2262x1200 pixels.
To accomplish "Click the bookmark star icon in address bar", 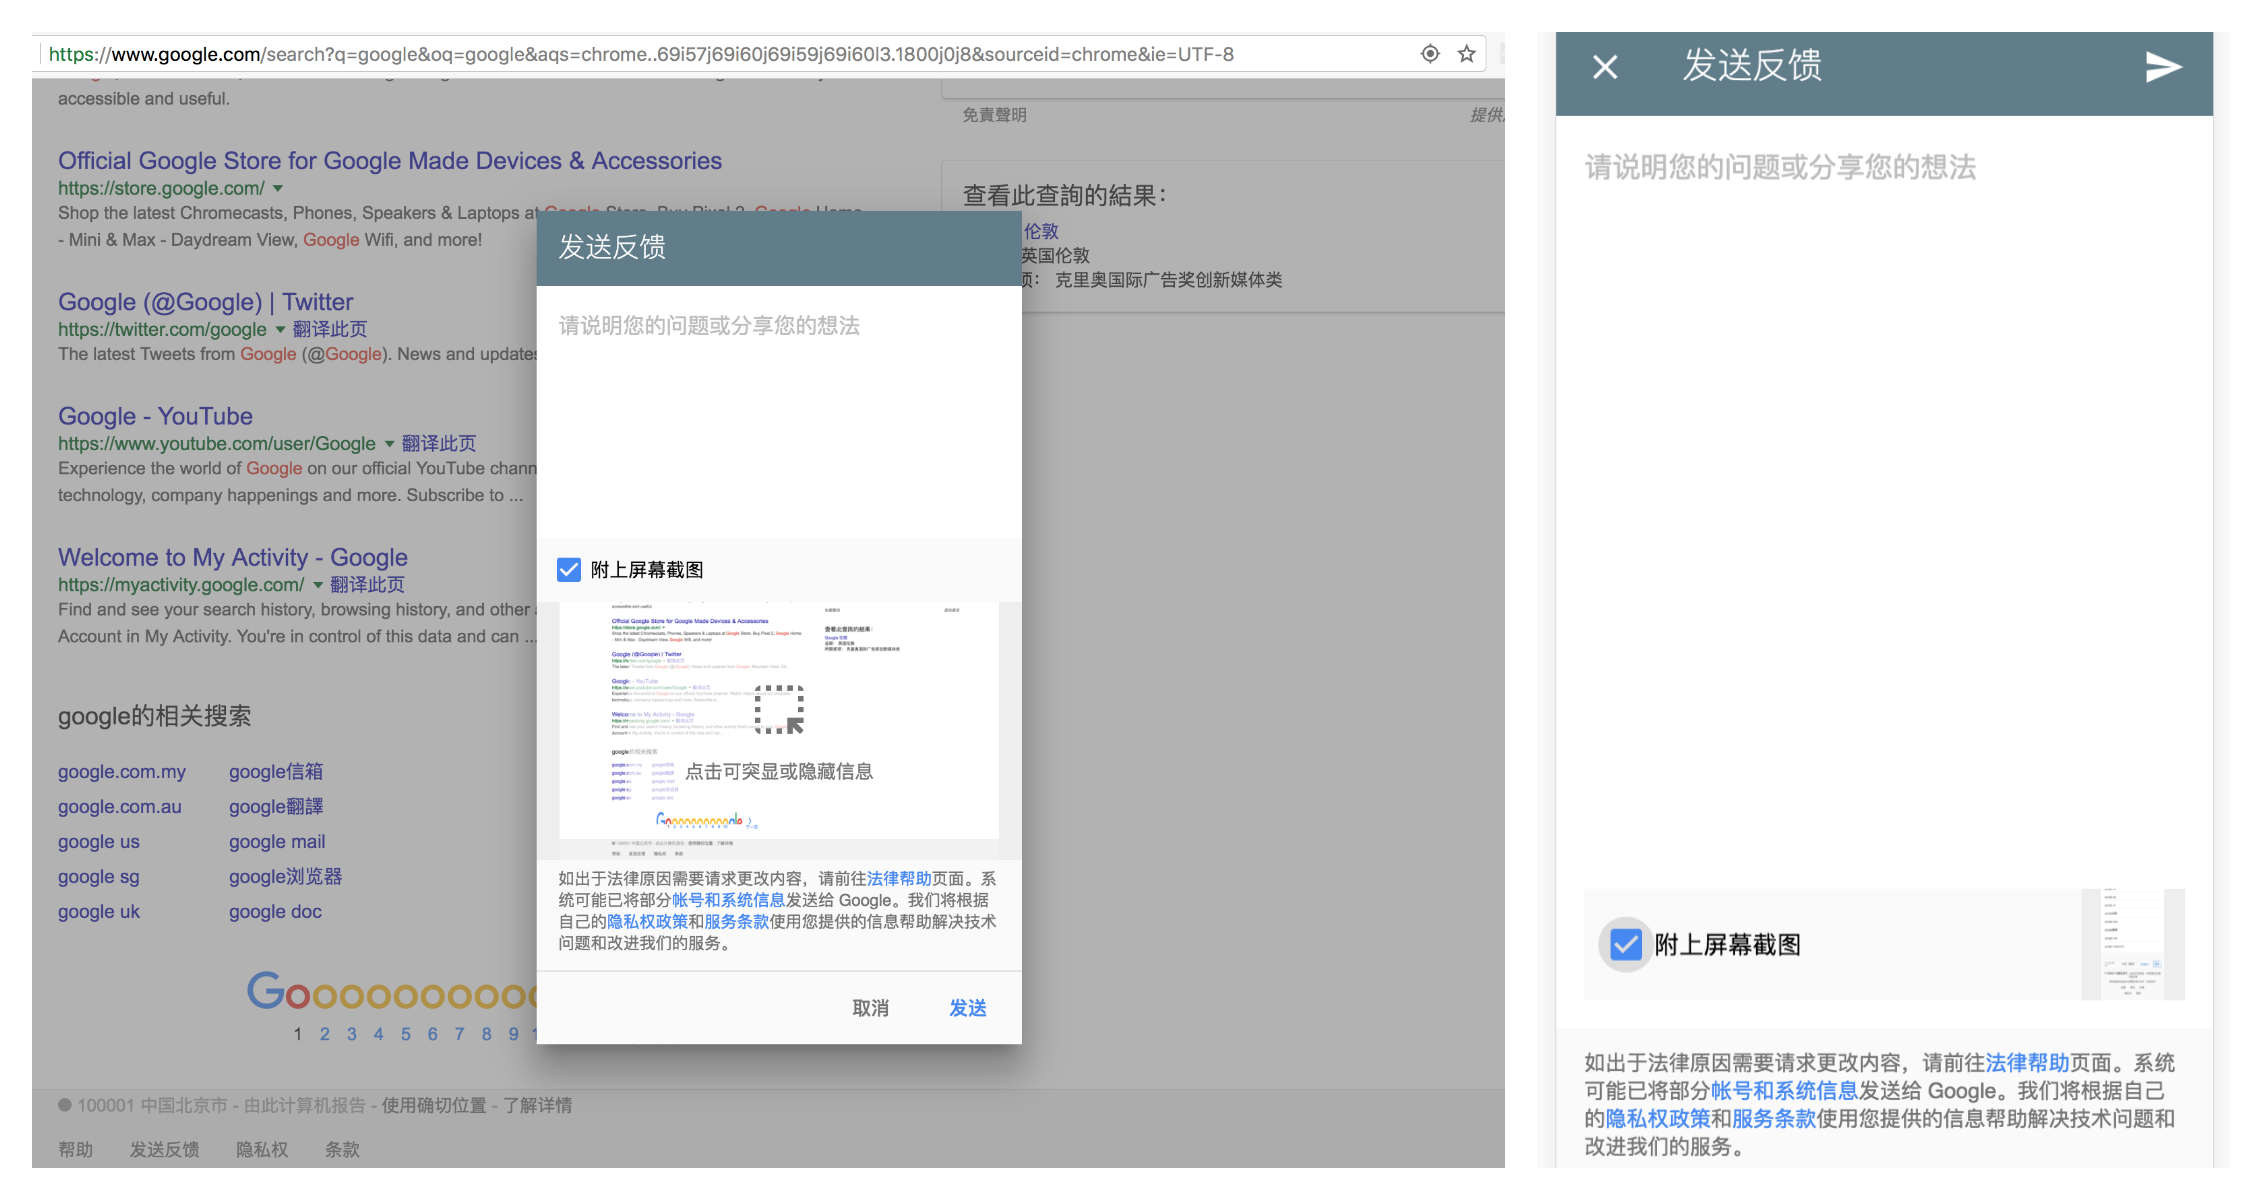I will click(x=1466, y=54).
